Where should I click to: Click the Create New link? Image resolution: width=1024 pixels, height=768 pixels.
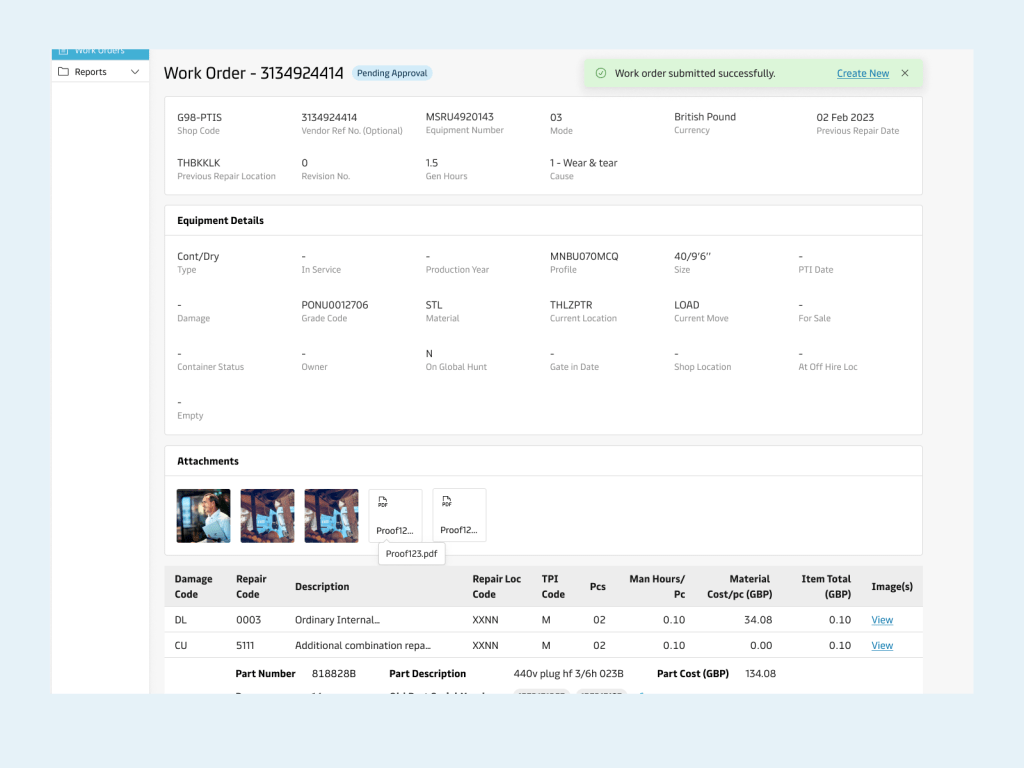862,73
